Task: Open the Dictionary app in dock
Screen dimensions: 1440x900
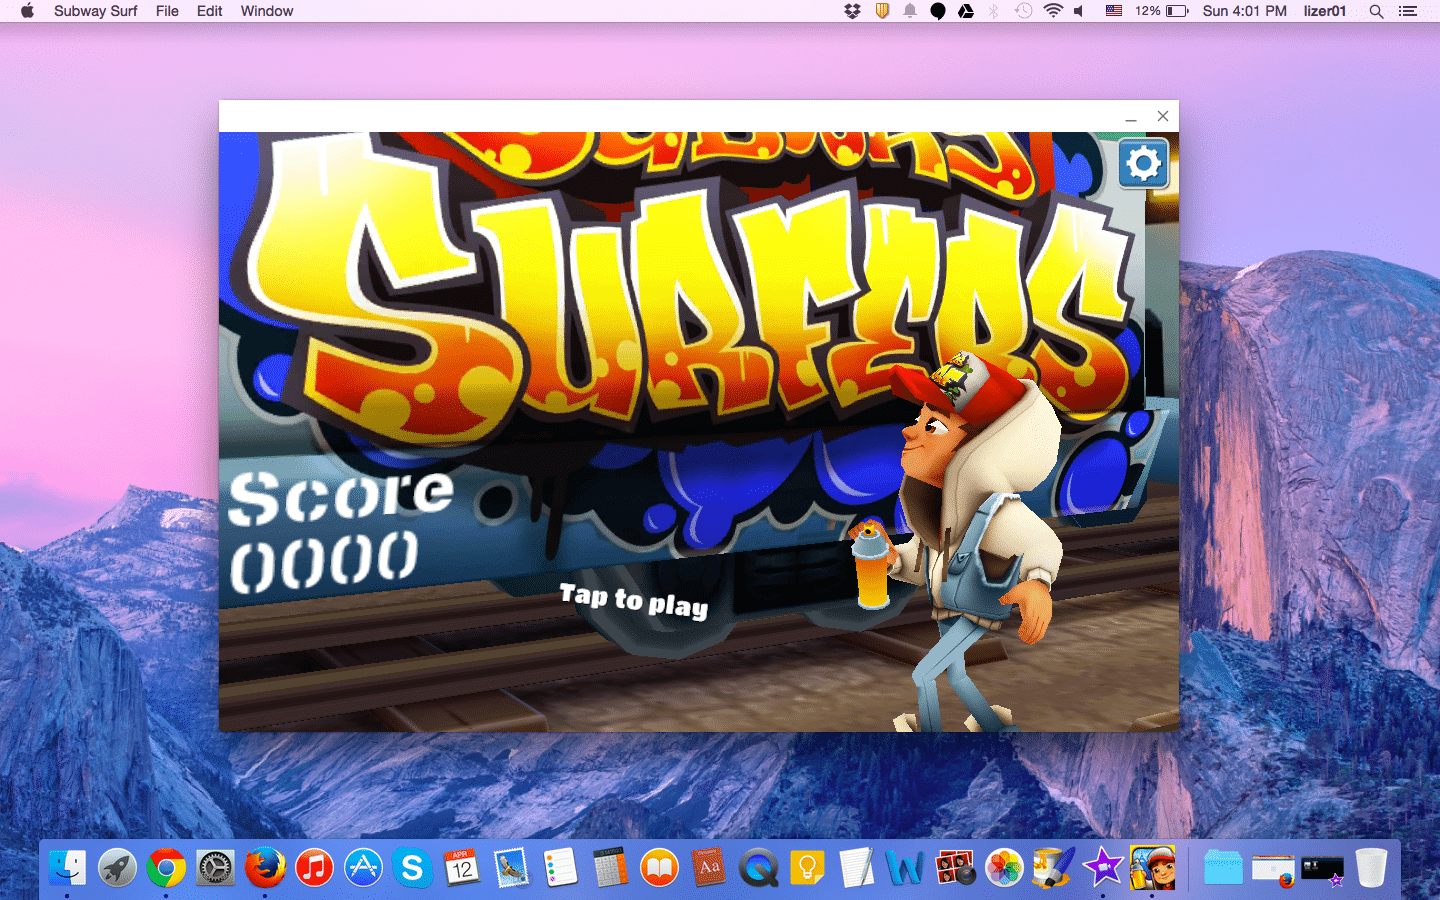Action: [x=708, y=867]
